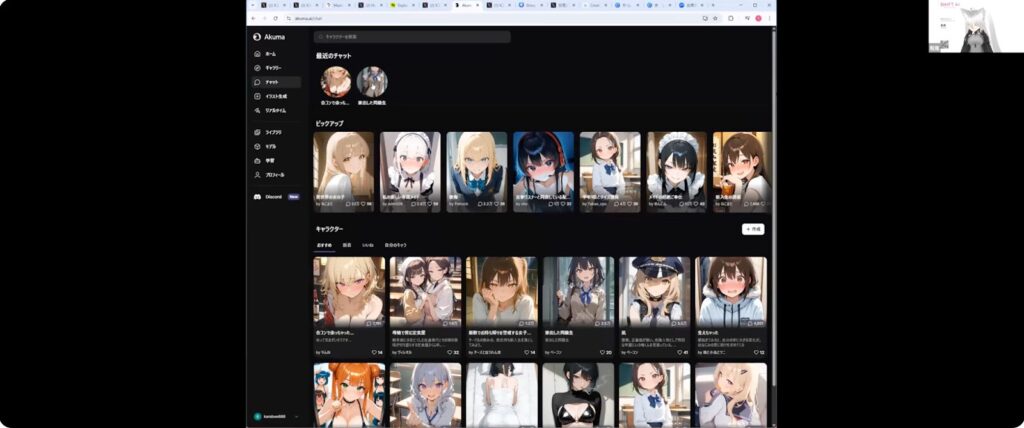Open the Profile person icon in sidebar
Viewport: 1024px width, 428px height.
(257, 174)
